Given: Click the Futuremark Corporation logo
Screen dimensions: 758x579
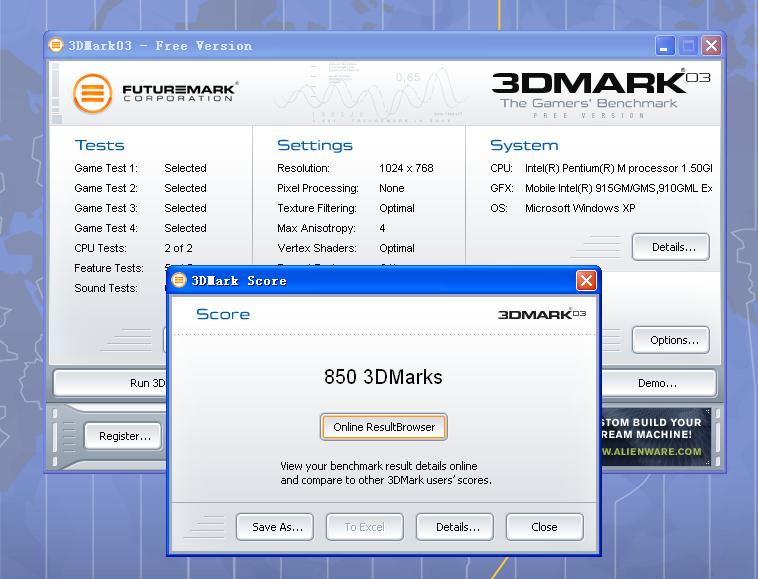Looking at the screenshot, I should [155, 94].
